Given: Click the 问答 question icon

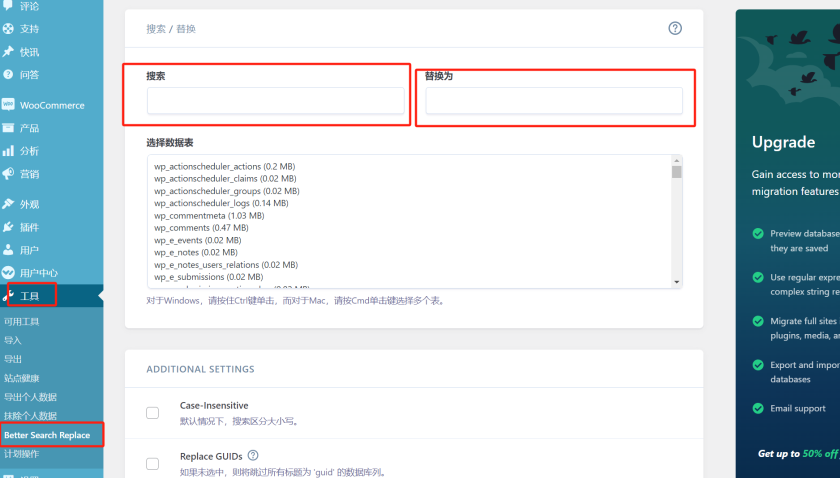Looking at the screenshot, I should tap(8, 74).
